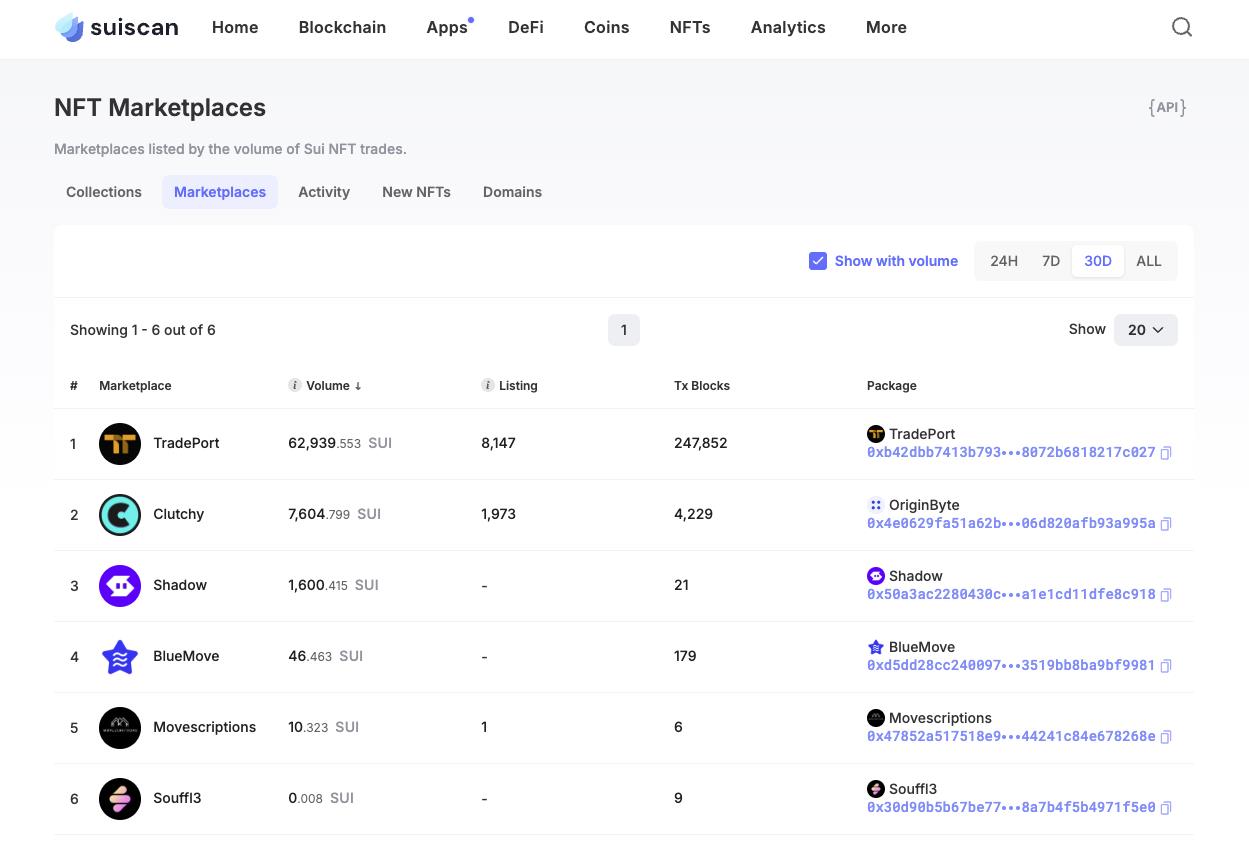The height and width of the screenshot is (857, 1249).
Task: Open the DeFi nav menu
Action: [x=526, y=28]
